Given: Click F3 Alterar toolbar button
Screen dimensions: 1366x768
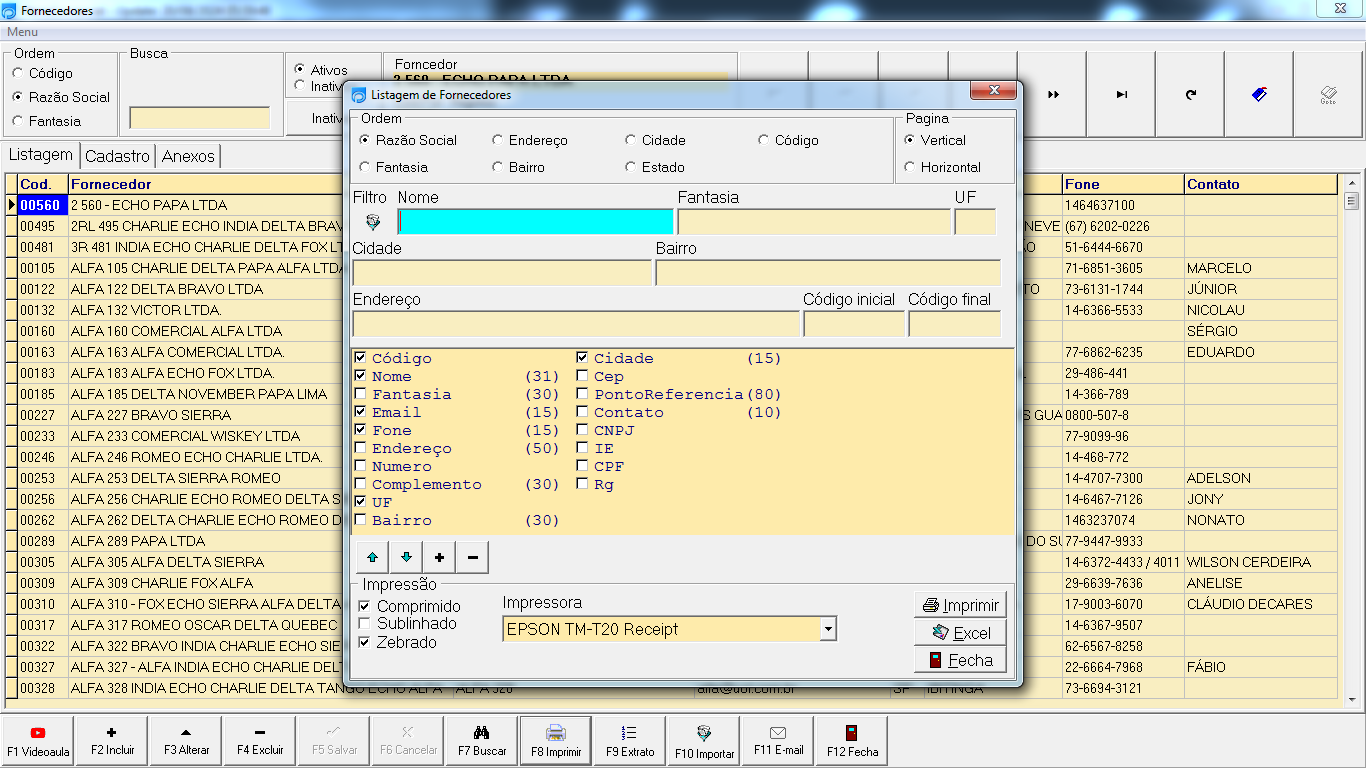Looking at the screenshot, I should (186, 741).
